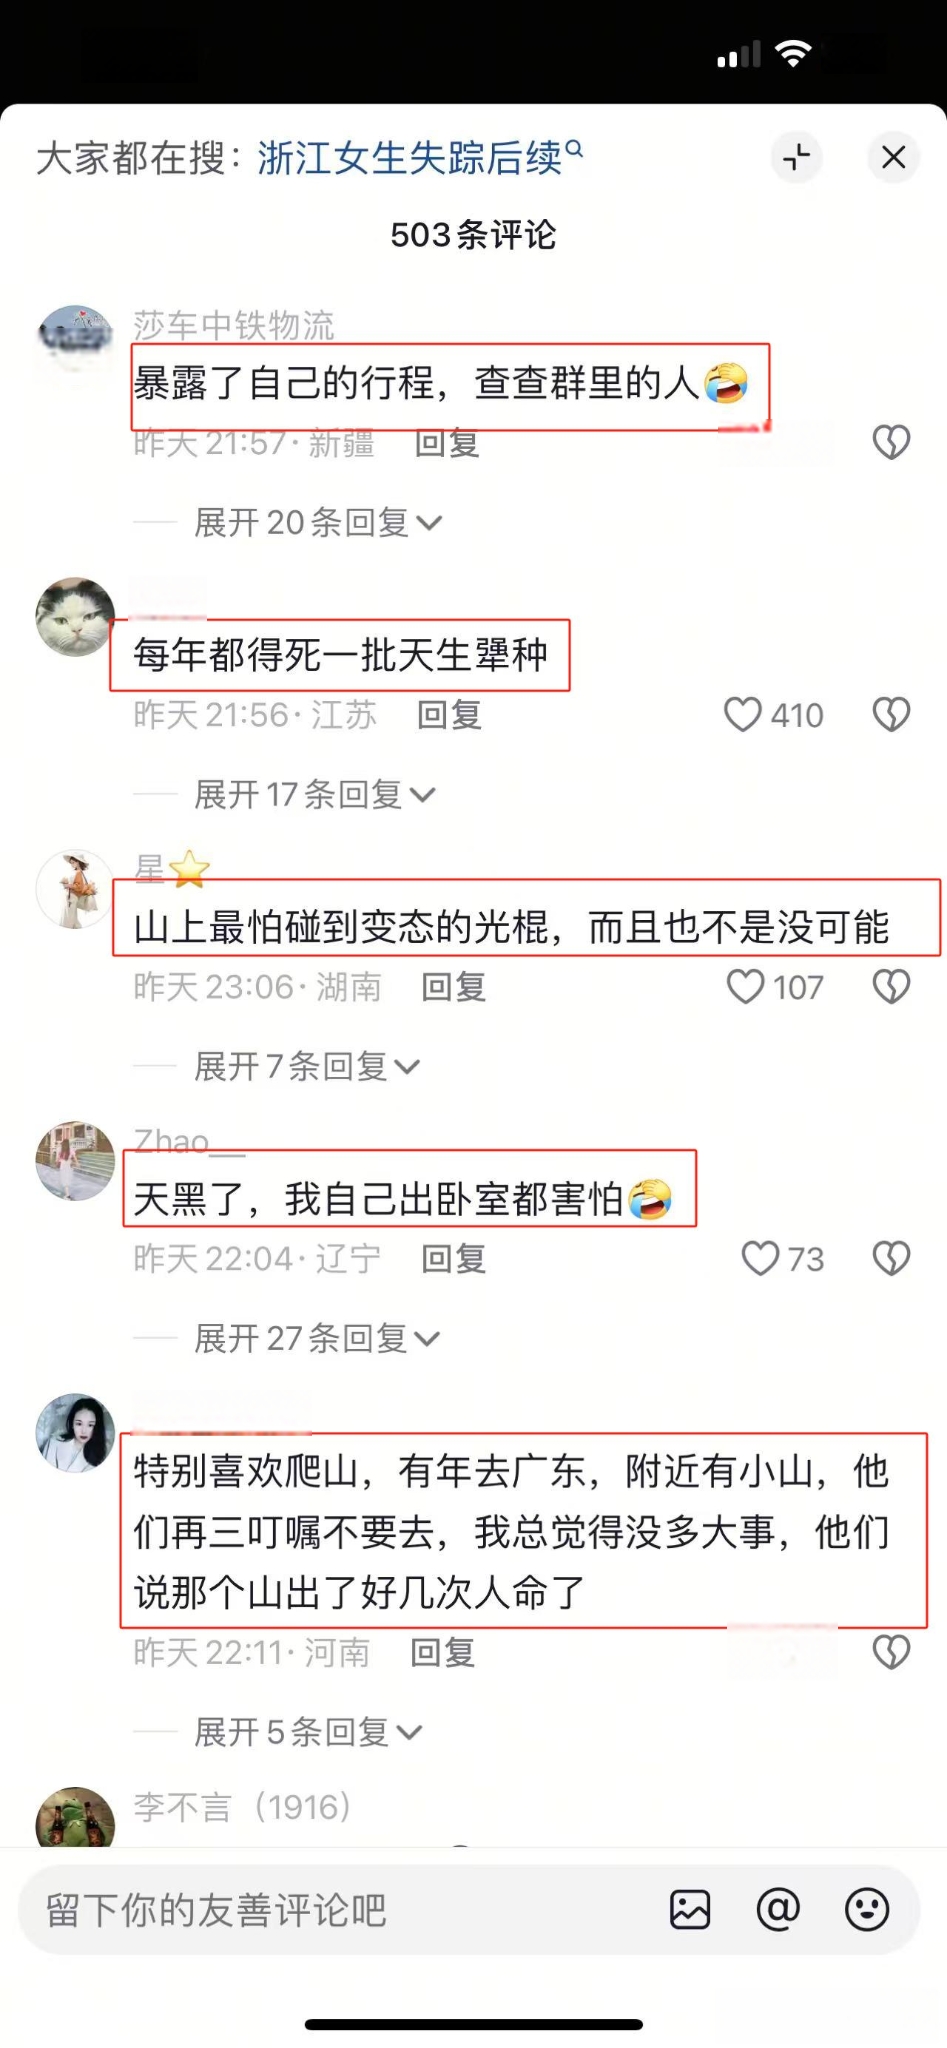Dislike the 天黑了 comment from Zhao
Viewport: 947px width, 2048px height.
coord(891,1258)
